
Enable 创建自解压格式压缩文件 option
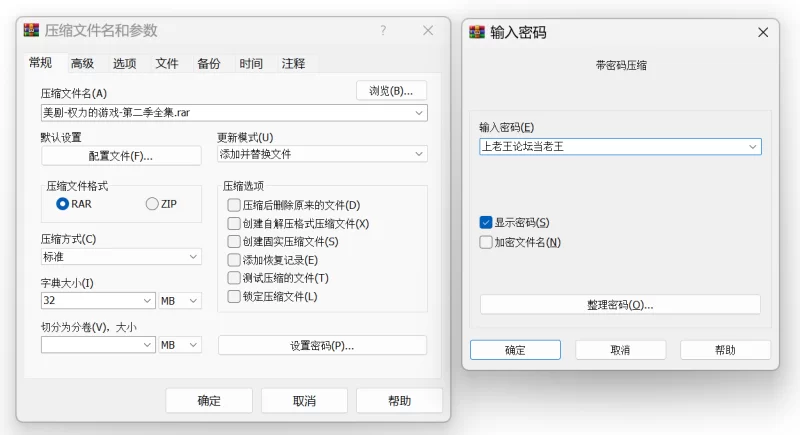click(234, 224)
